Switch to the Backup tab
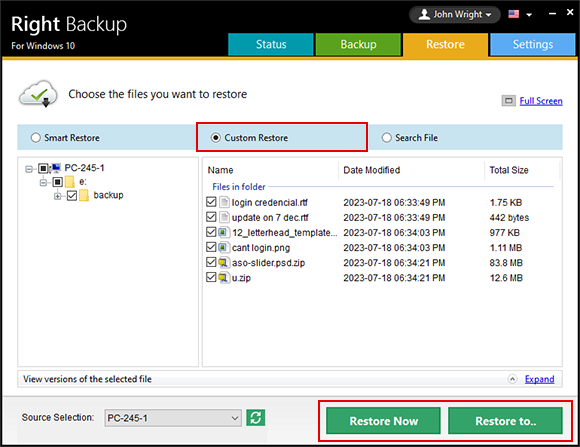The width and height of the screenshot is (580, 447). coord(358,44)
